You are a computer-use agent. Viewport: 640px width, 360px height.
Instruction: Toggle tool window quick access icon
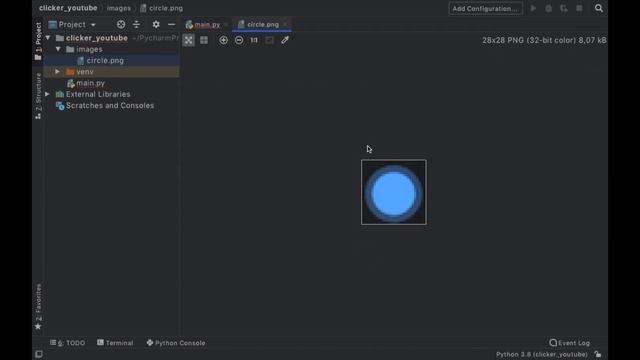(x=39, y=354)
